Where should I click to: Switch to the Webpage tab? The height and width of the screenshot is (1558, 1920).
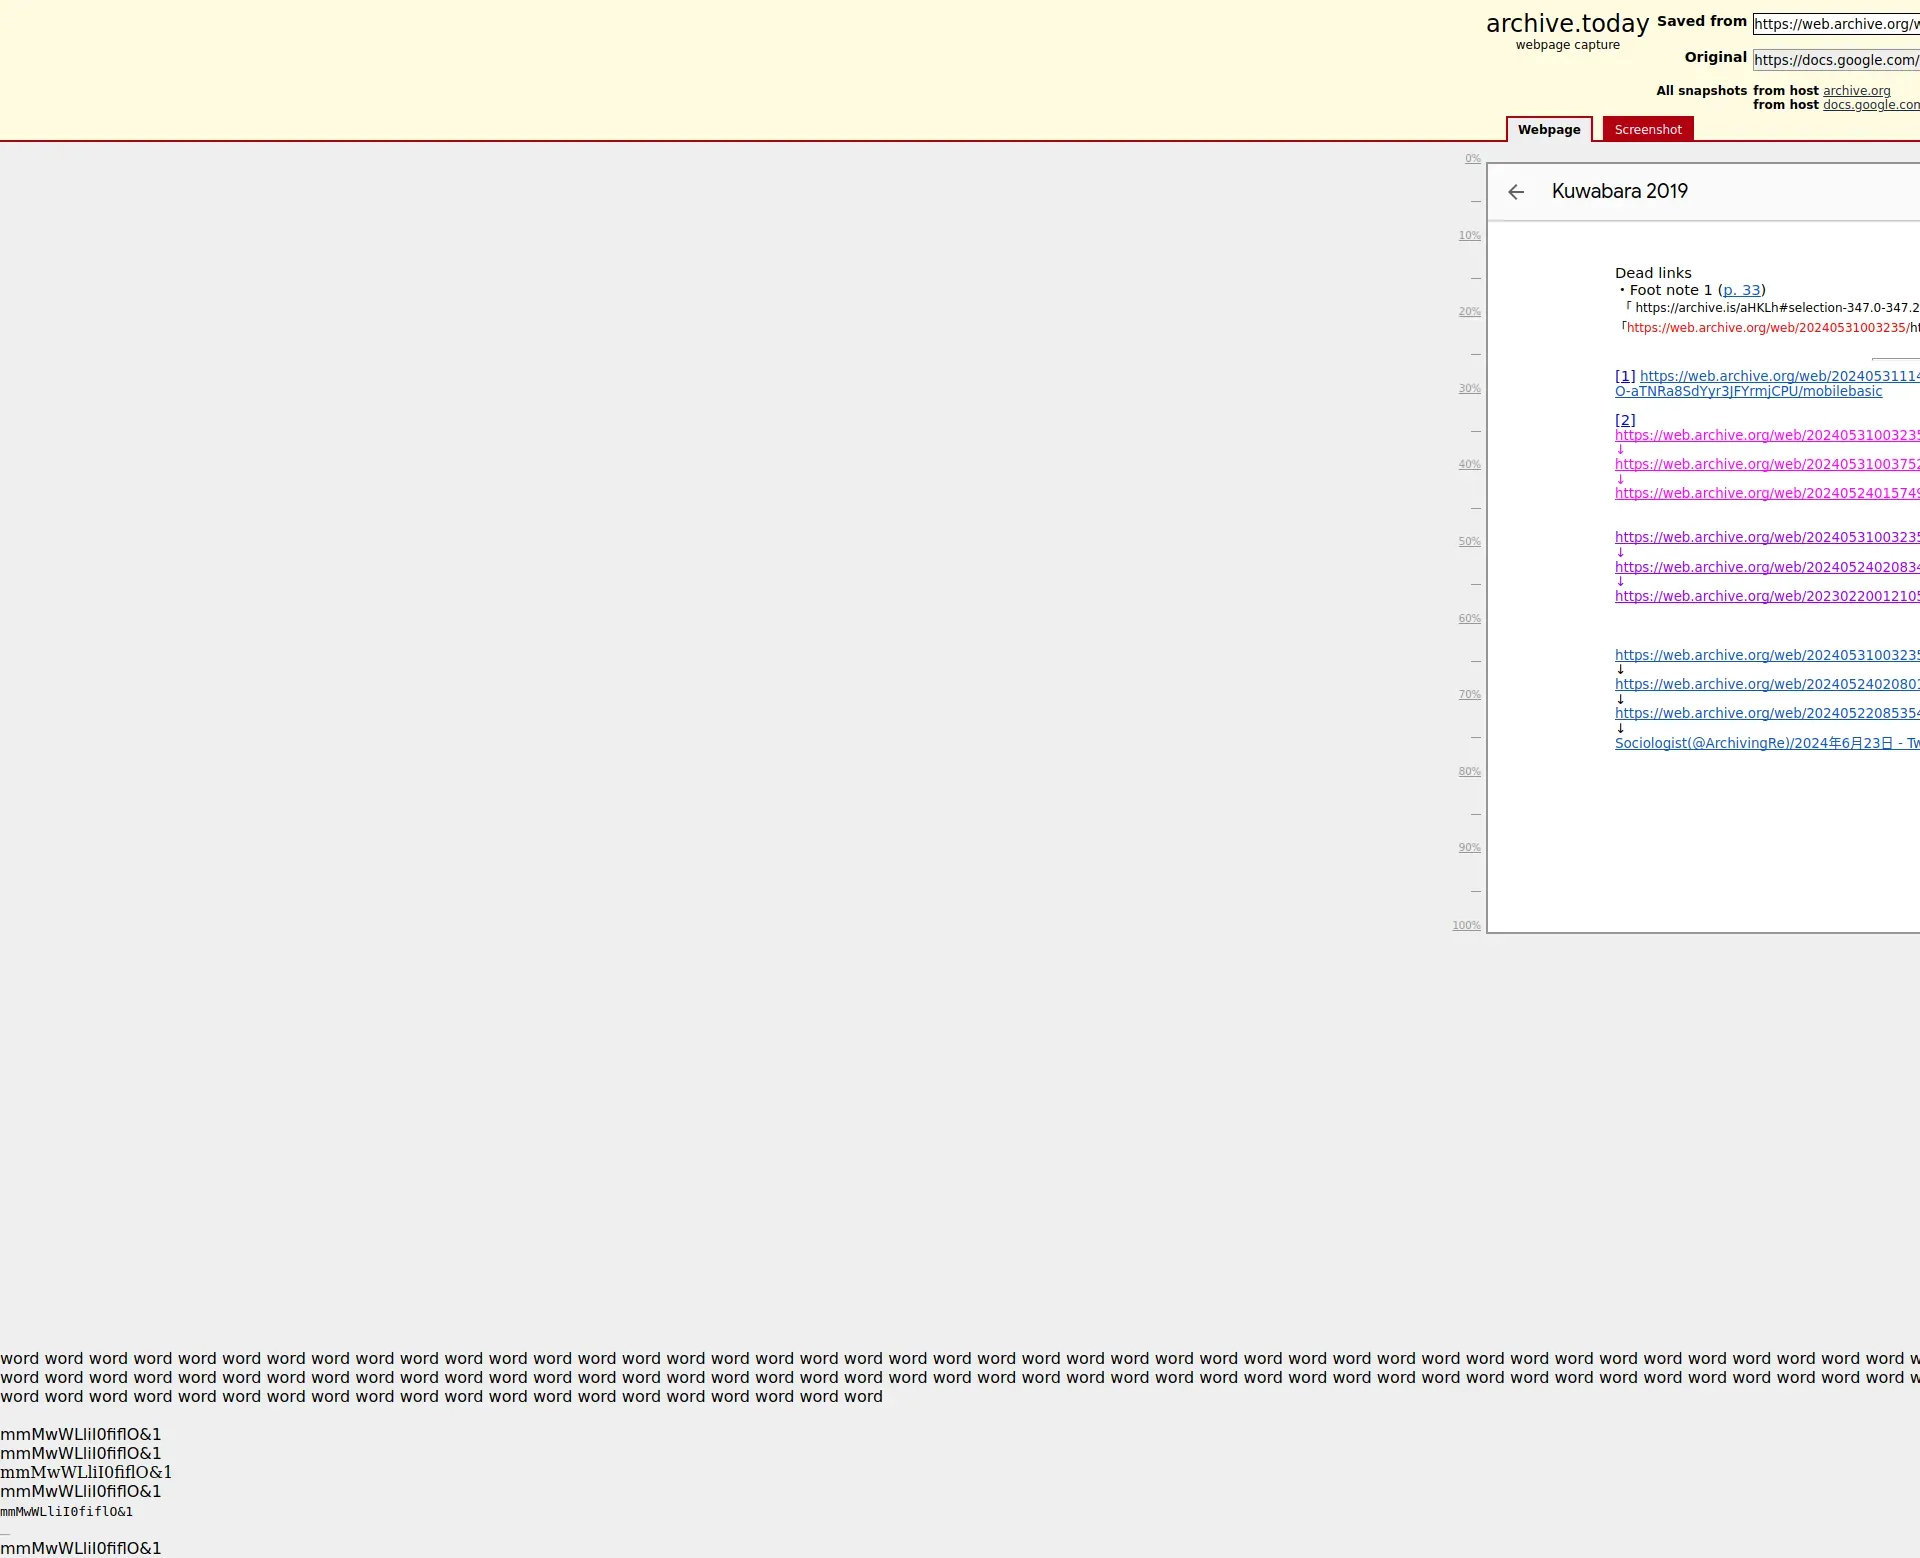(1548, 130)
